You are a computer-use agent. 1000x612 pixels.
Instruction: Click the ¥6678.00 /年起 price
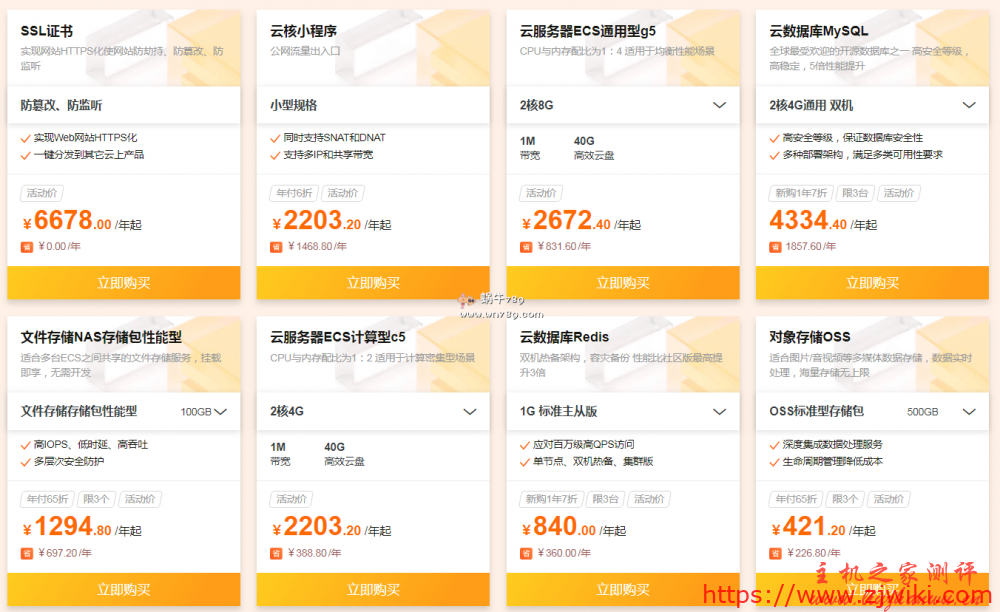pyautogui.click(x=82, y=221)
